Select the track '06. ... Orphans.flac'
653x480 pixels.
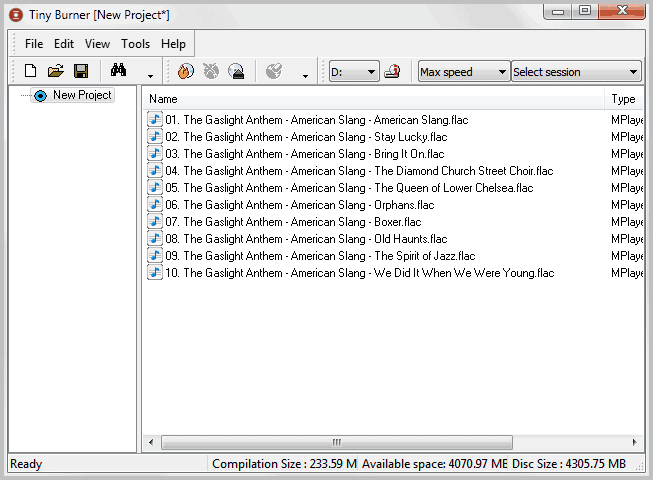[x=299, y=205]
